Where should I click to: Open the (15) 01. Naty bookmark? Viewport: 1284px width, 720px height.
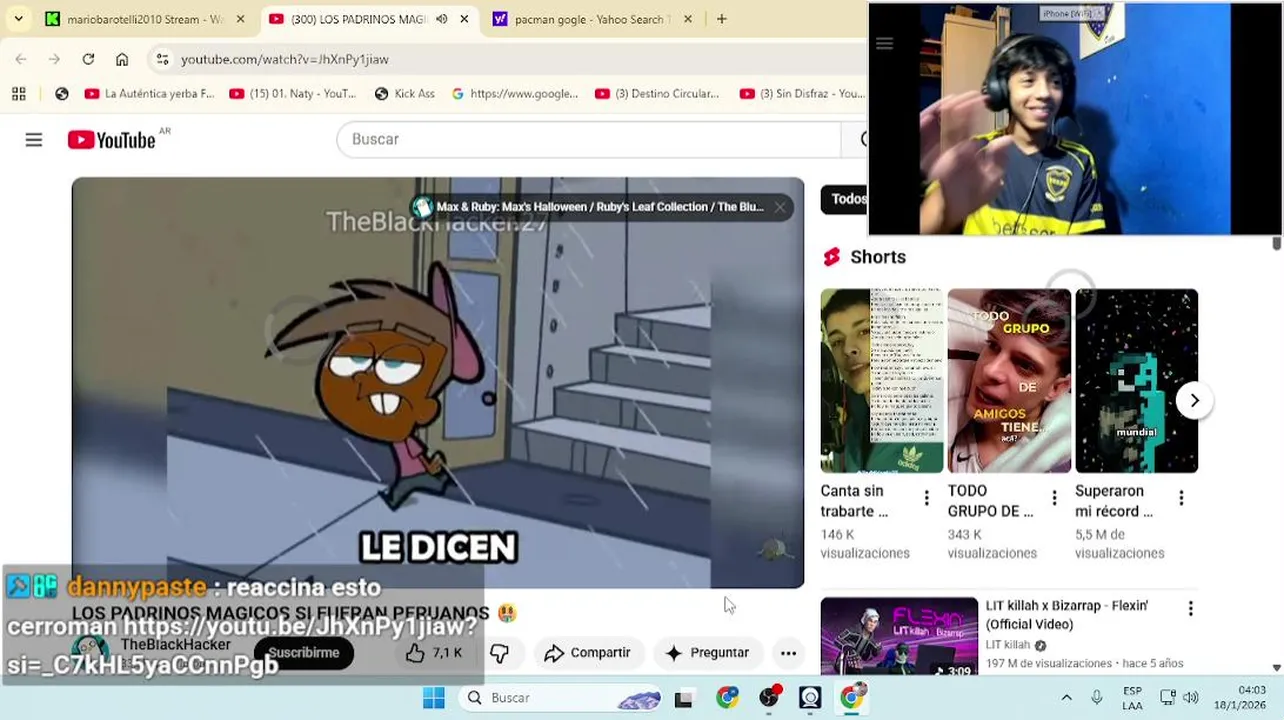point(293,93)
